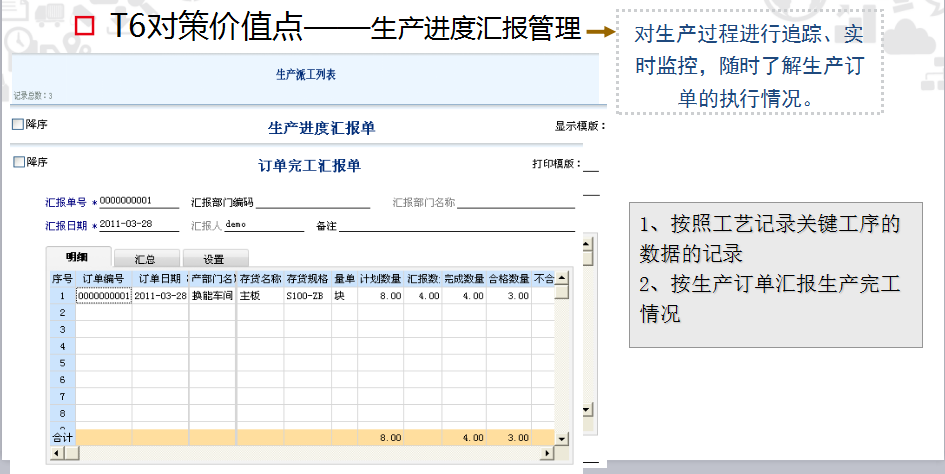
Task: Click the 汇报部门名称 input field
Action: pyautogui.click(x=516, y=202)
